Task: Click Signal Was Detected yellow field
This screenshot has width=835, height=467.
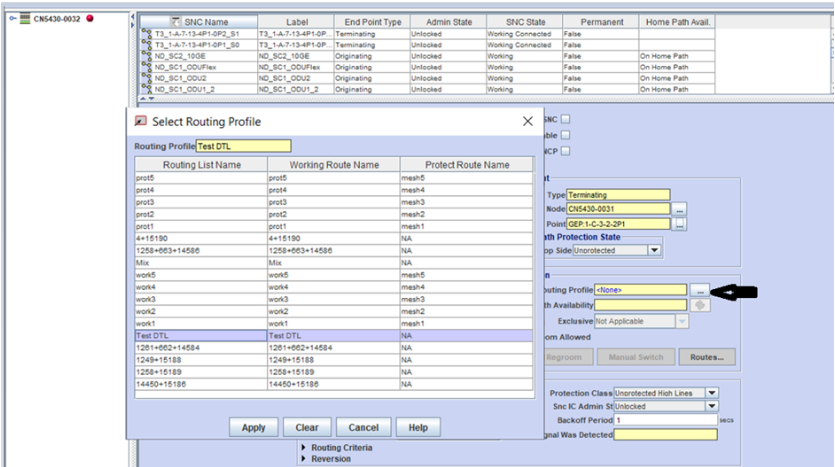Action: click(666, 435)
